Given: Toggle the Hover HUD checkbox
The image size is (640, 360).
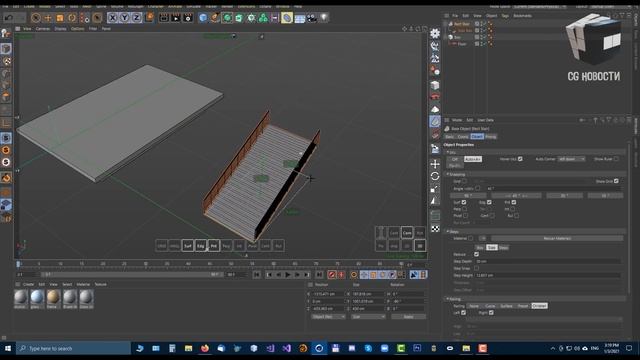Looking at the screenshot, I should click(x=520, y=159).
